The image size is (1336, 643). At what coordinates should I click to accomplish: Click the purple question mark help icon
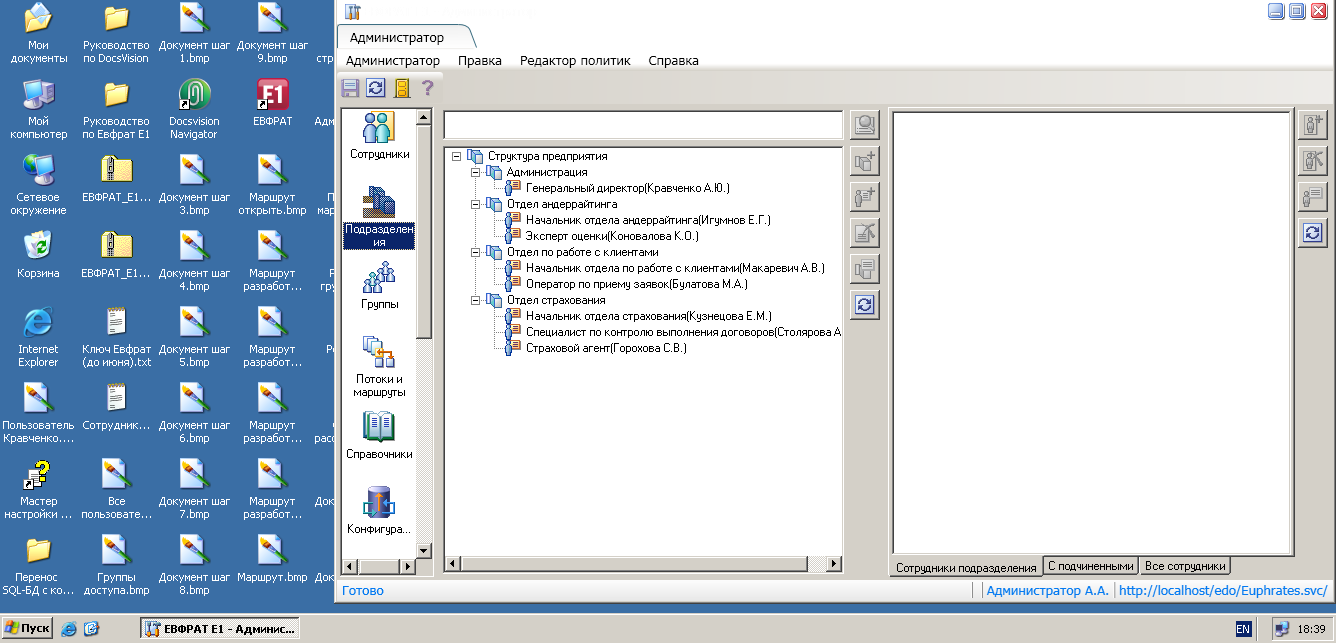(x=427, y=88)
